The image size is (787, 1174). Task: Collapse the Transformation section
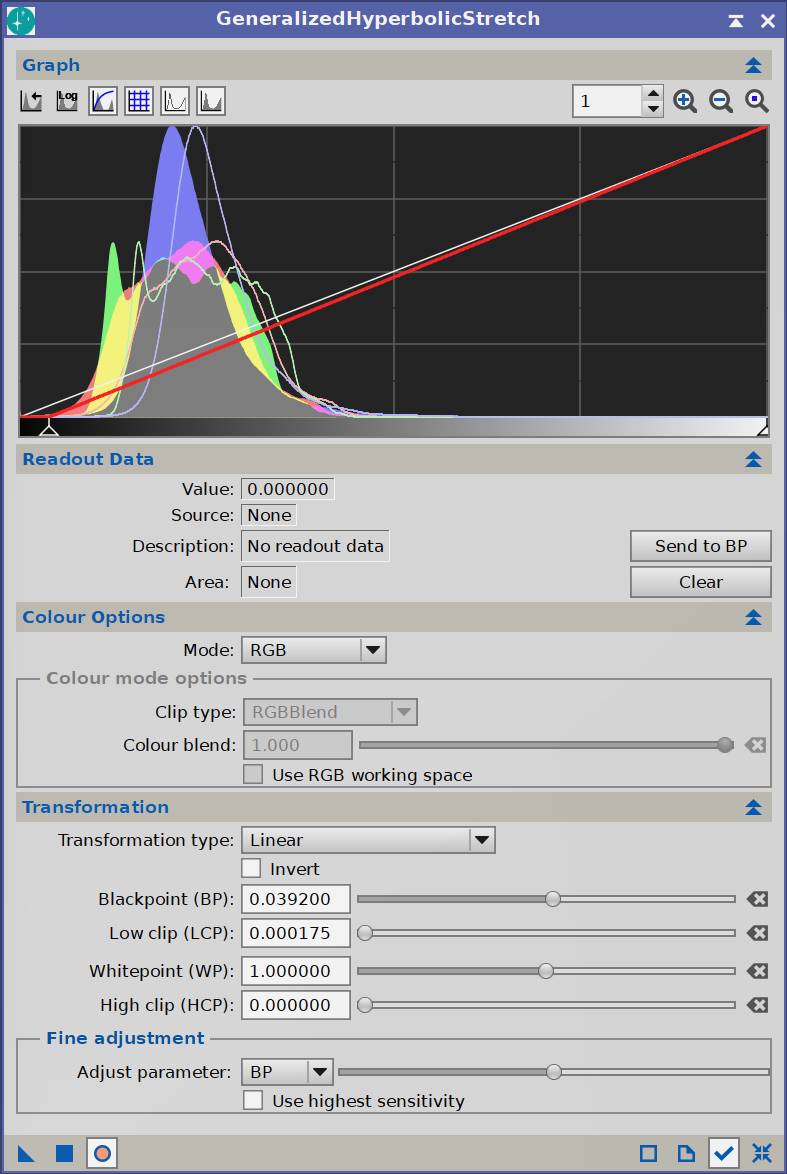coord(753,807)
